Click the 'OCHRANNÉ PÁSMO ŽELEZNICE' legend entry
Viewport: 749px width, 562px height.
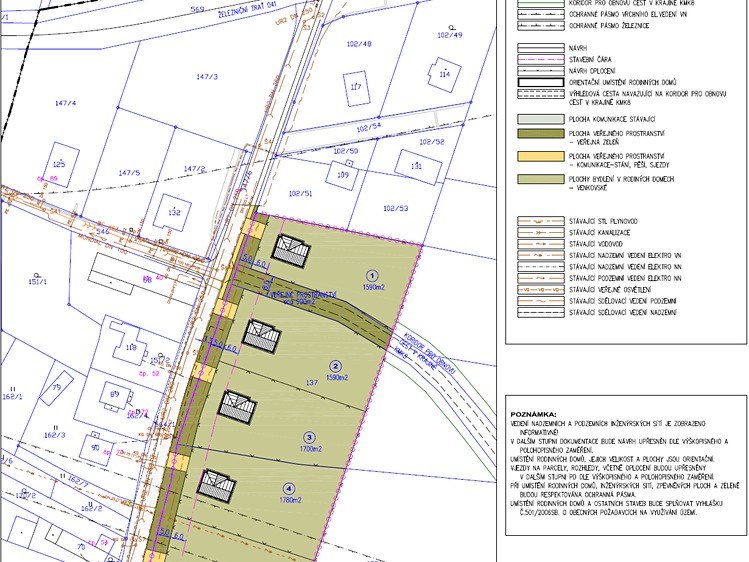click(609, 26)
